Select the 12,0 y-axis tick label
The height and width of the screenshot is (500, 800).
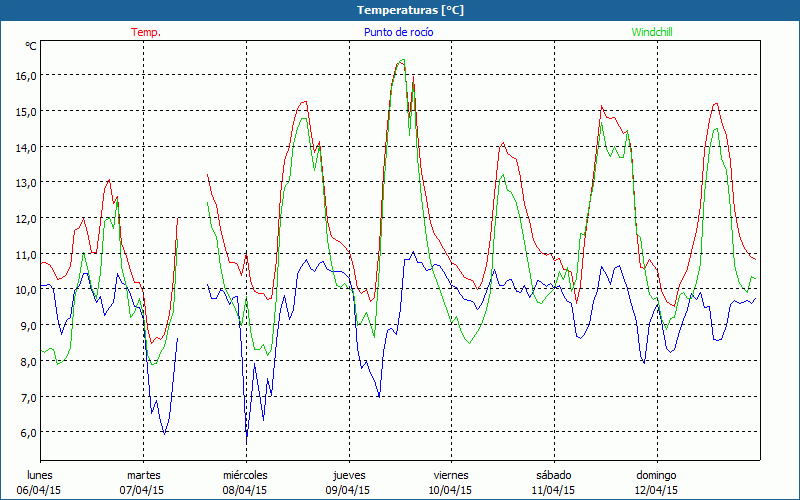pos(25,218)
